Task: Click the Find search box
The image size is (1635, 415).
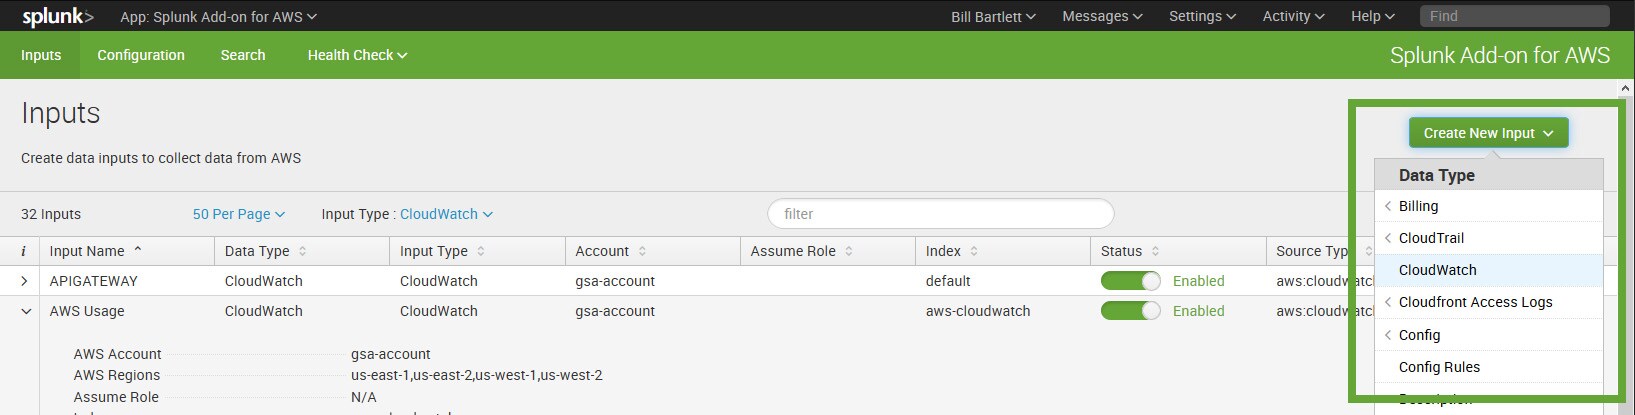Action: pyautogui.click(x=1514, y=16)
